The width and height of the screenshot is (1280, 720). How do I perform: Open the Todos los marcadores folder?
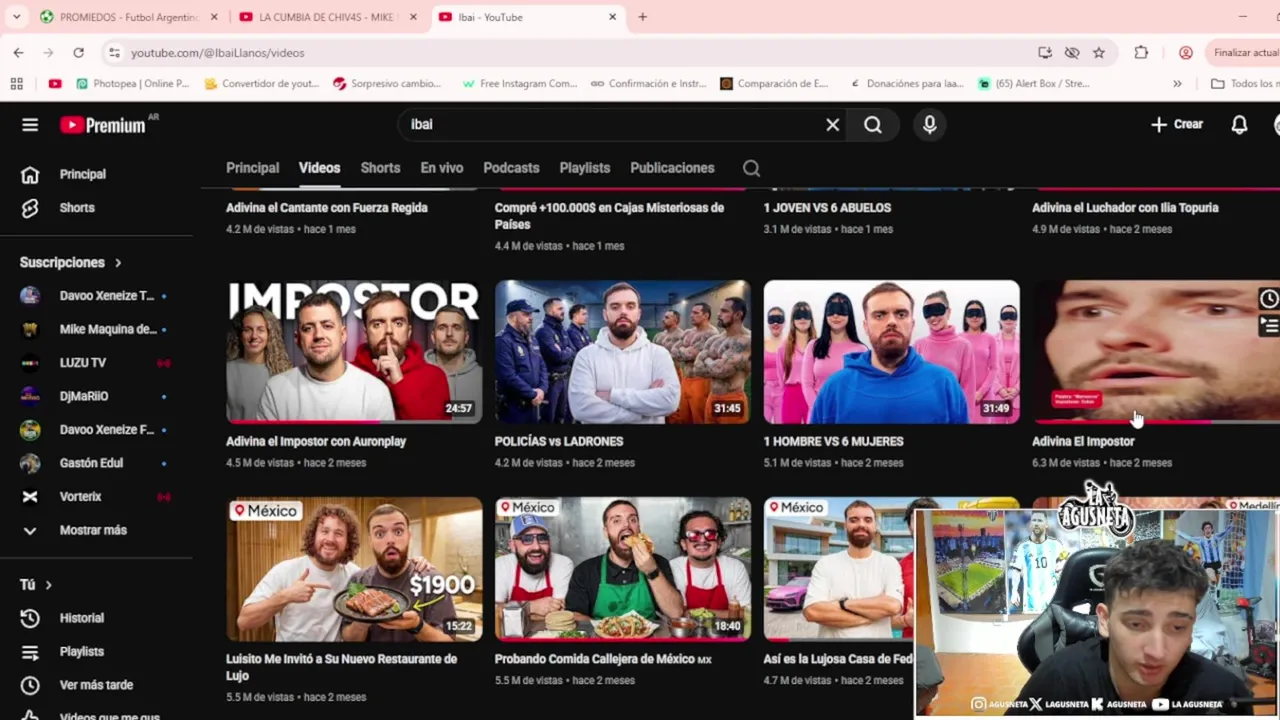click(x=1244, y=84)
